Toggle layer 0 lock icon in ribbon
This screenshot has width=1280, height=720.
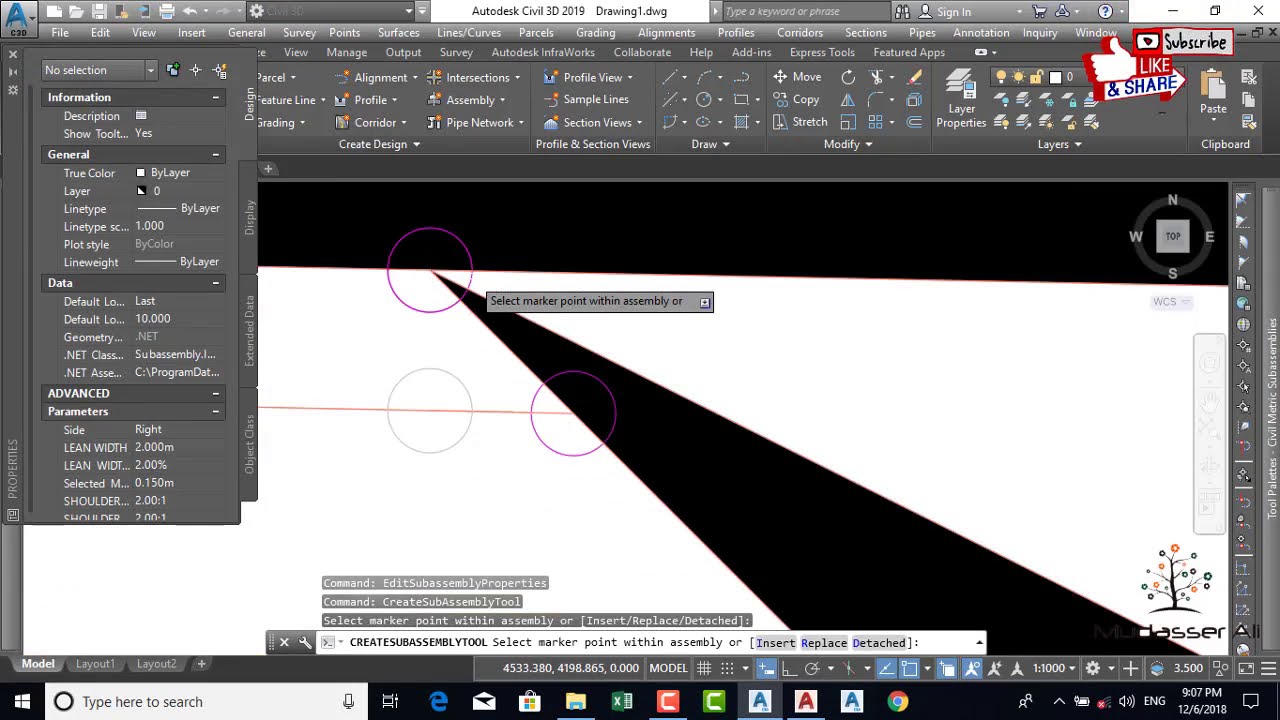pos(1036,77)
